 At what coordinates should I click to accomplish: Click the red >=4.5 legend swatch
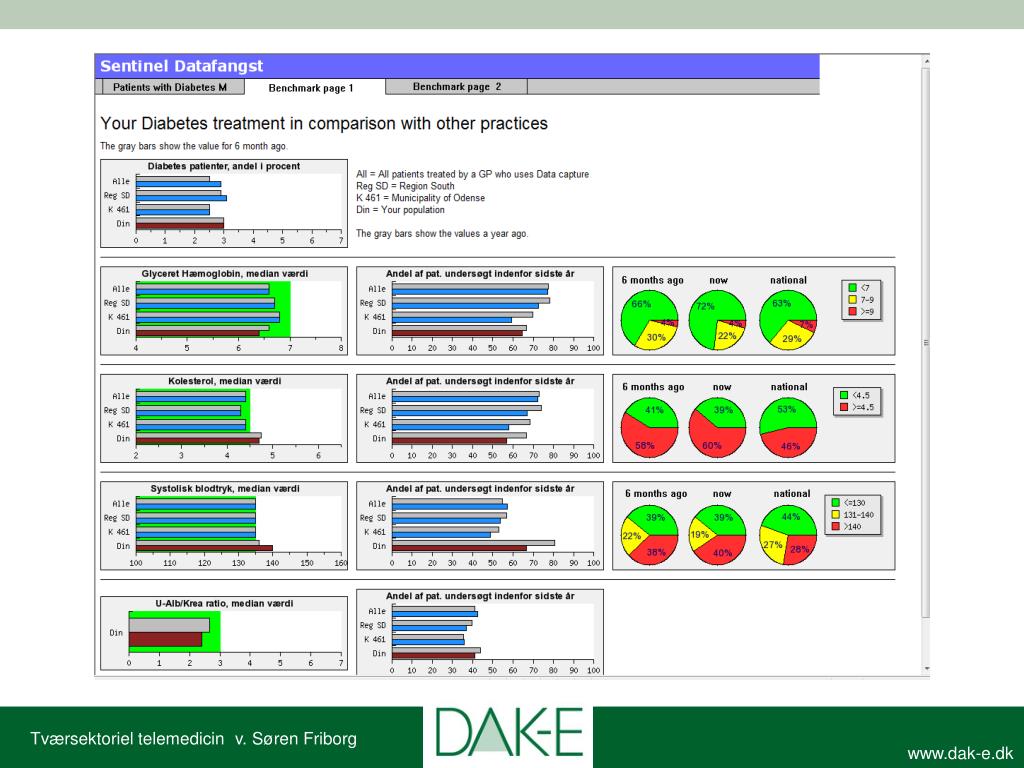pyautogui.click(x=844, y=407)
